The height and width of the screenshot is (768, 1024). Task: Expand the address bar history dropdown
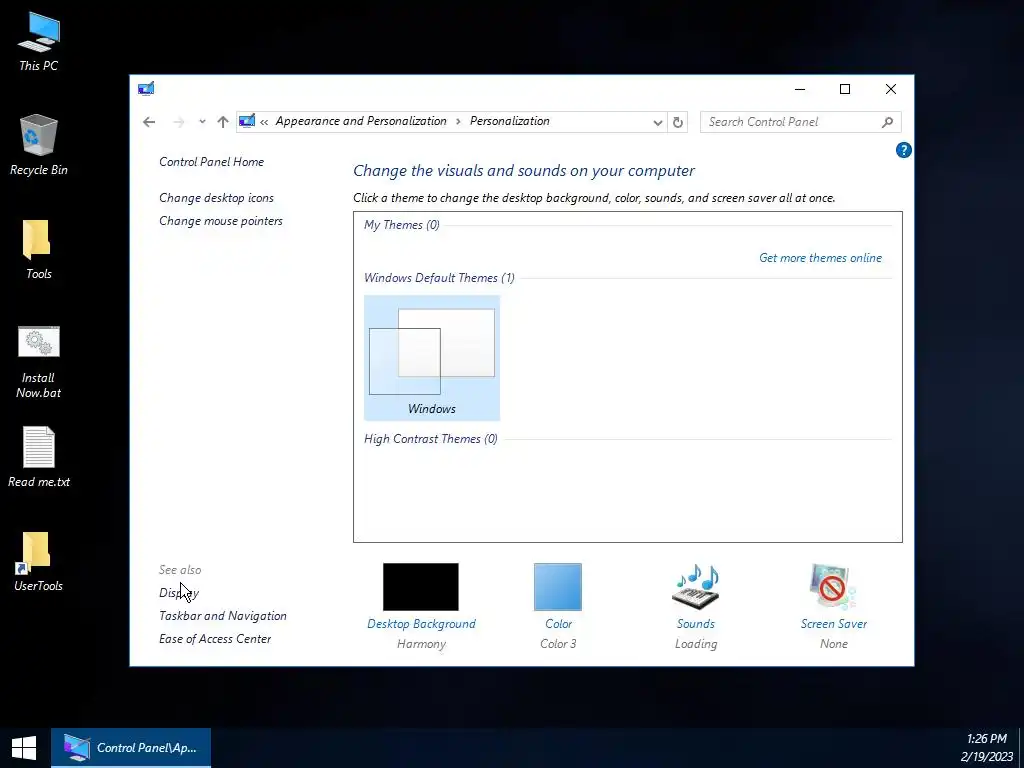[658, 122]
